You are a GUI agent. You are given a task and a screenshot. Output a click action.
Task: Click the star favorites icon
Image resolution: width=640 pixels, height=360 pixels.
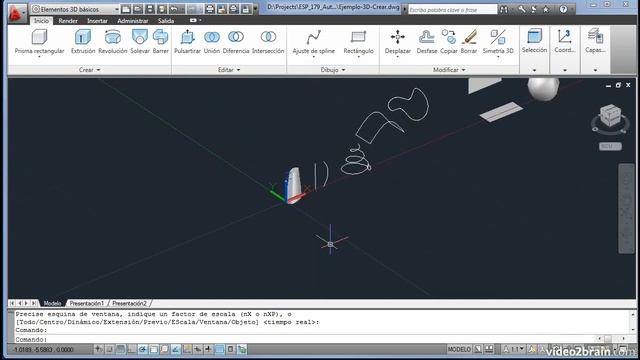(546, 9)
